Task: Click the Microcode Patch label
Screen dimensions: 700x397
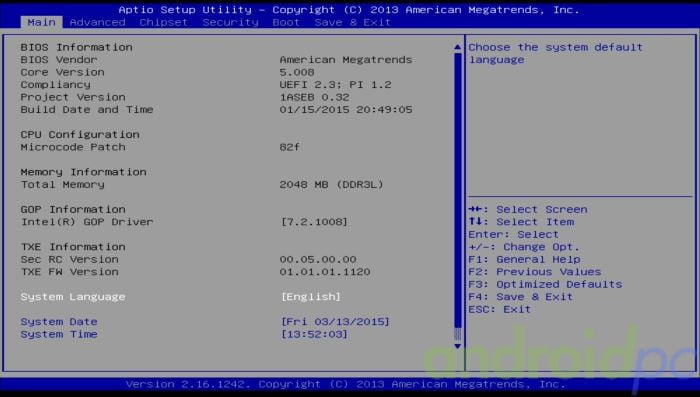Action: (73, 147)
